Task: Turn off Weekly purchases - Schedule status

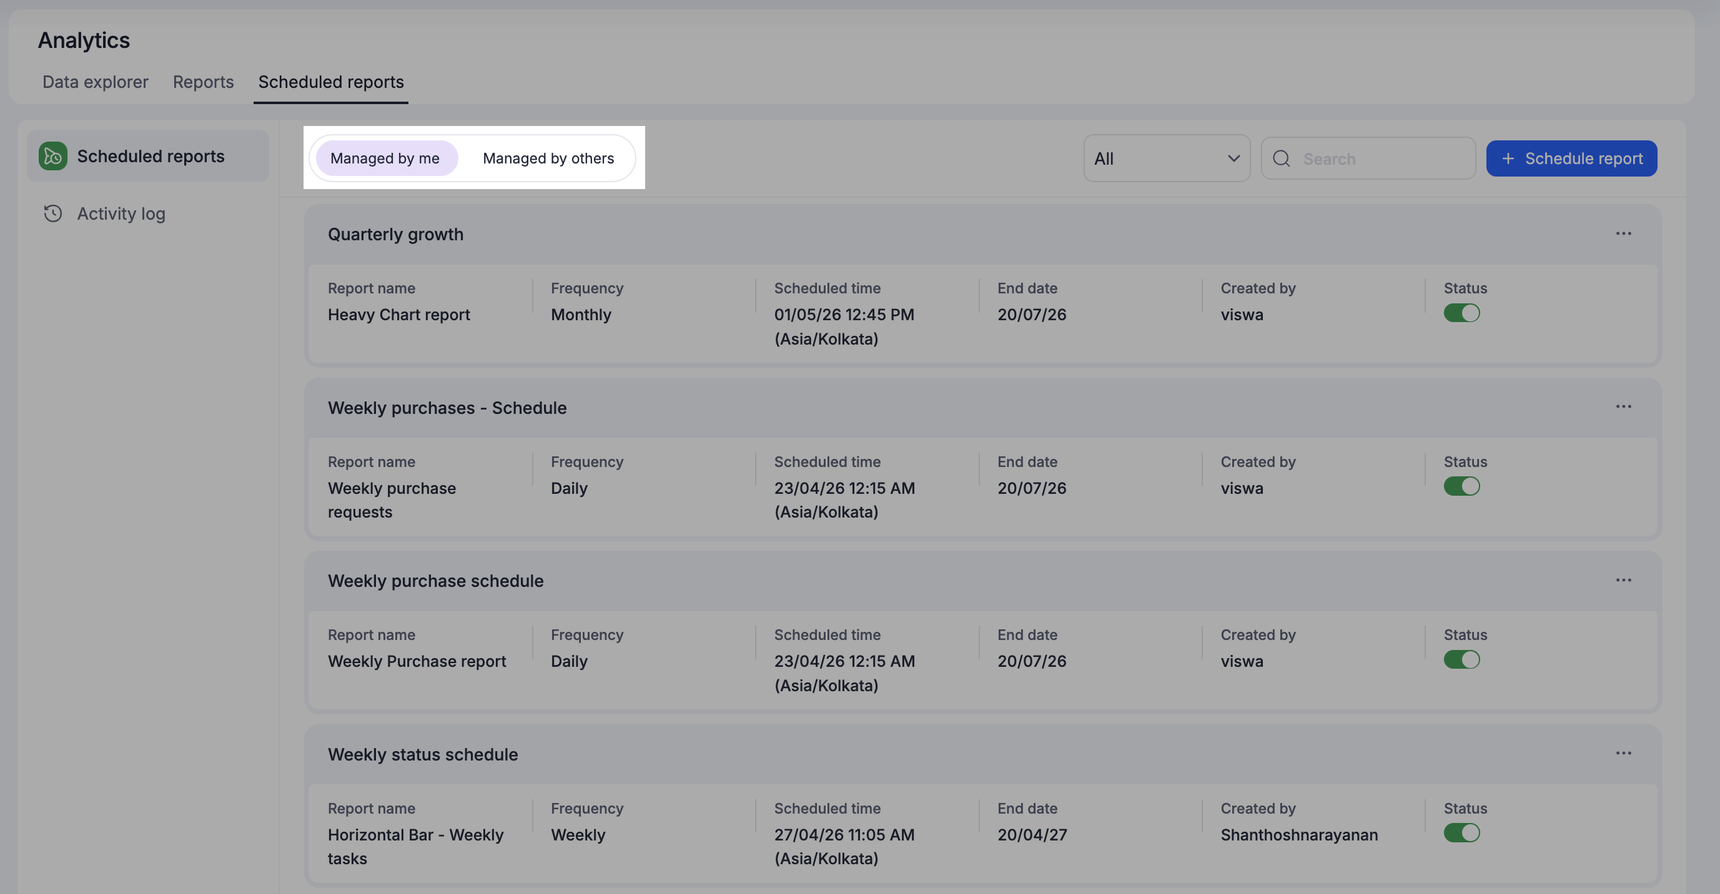Action: 1461,487
